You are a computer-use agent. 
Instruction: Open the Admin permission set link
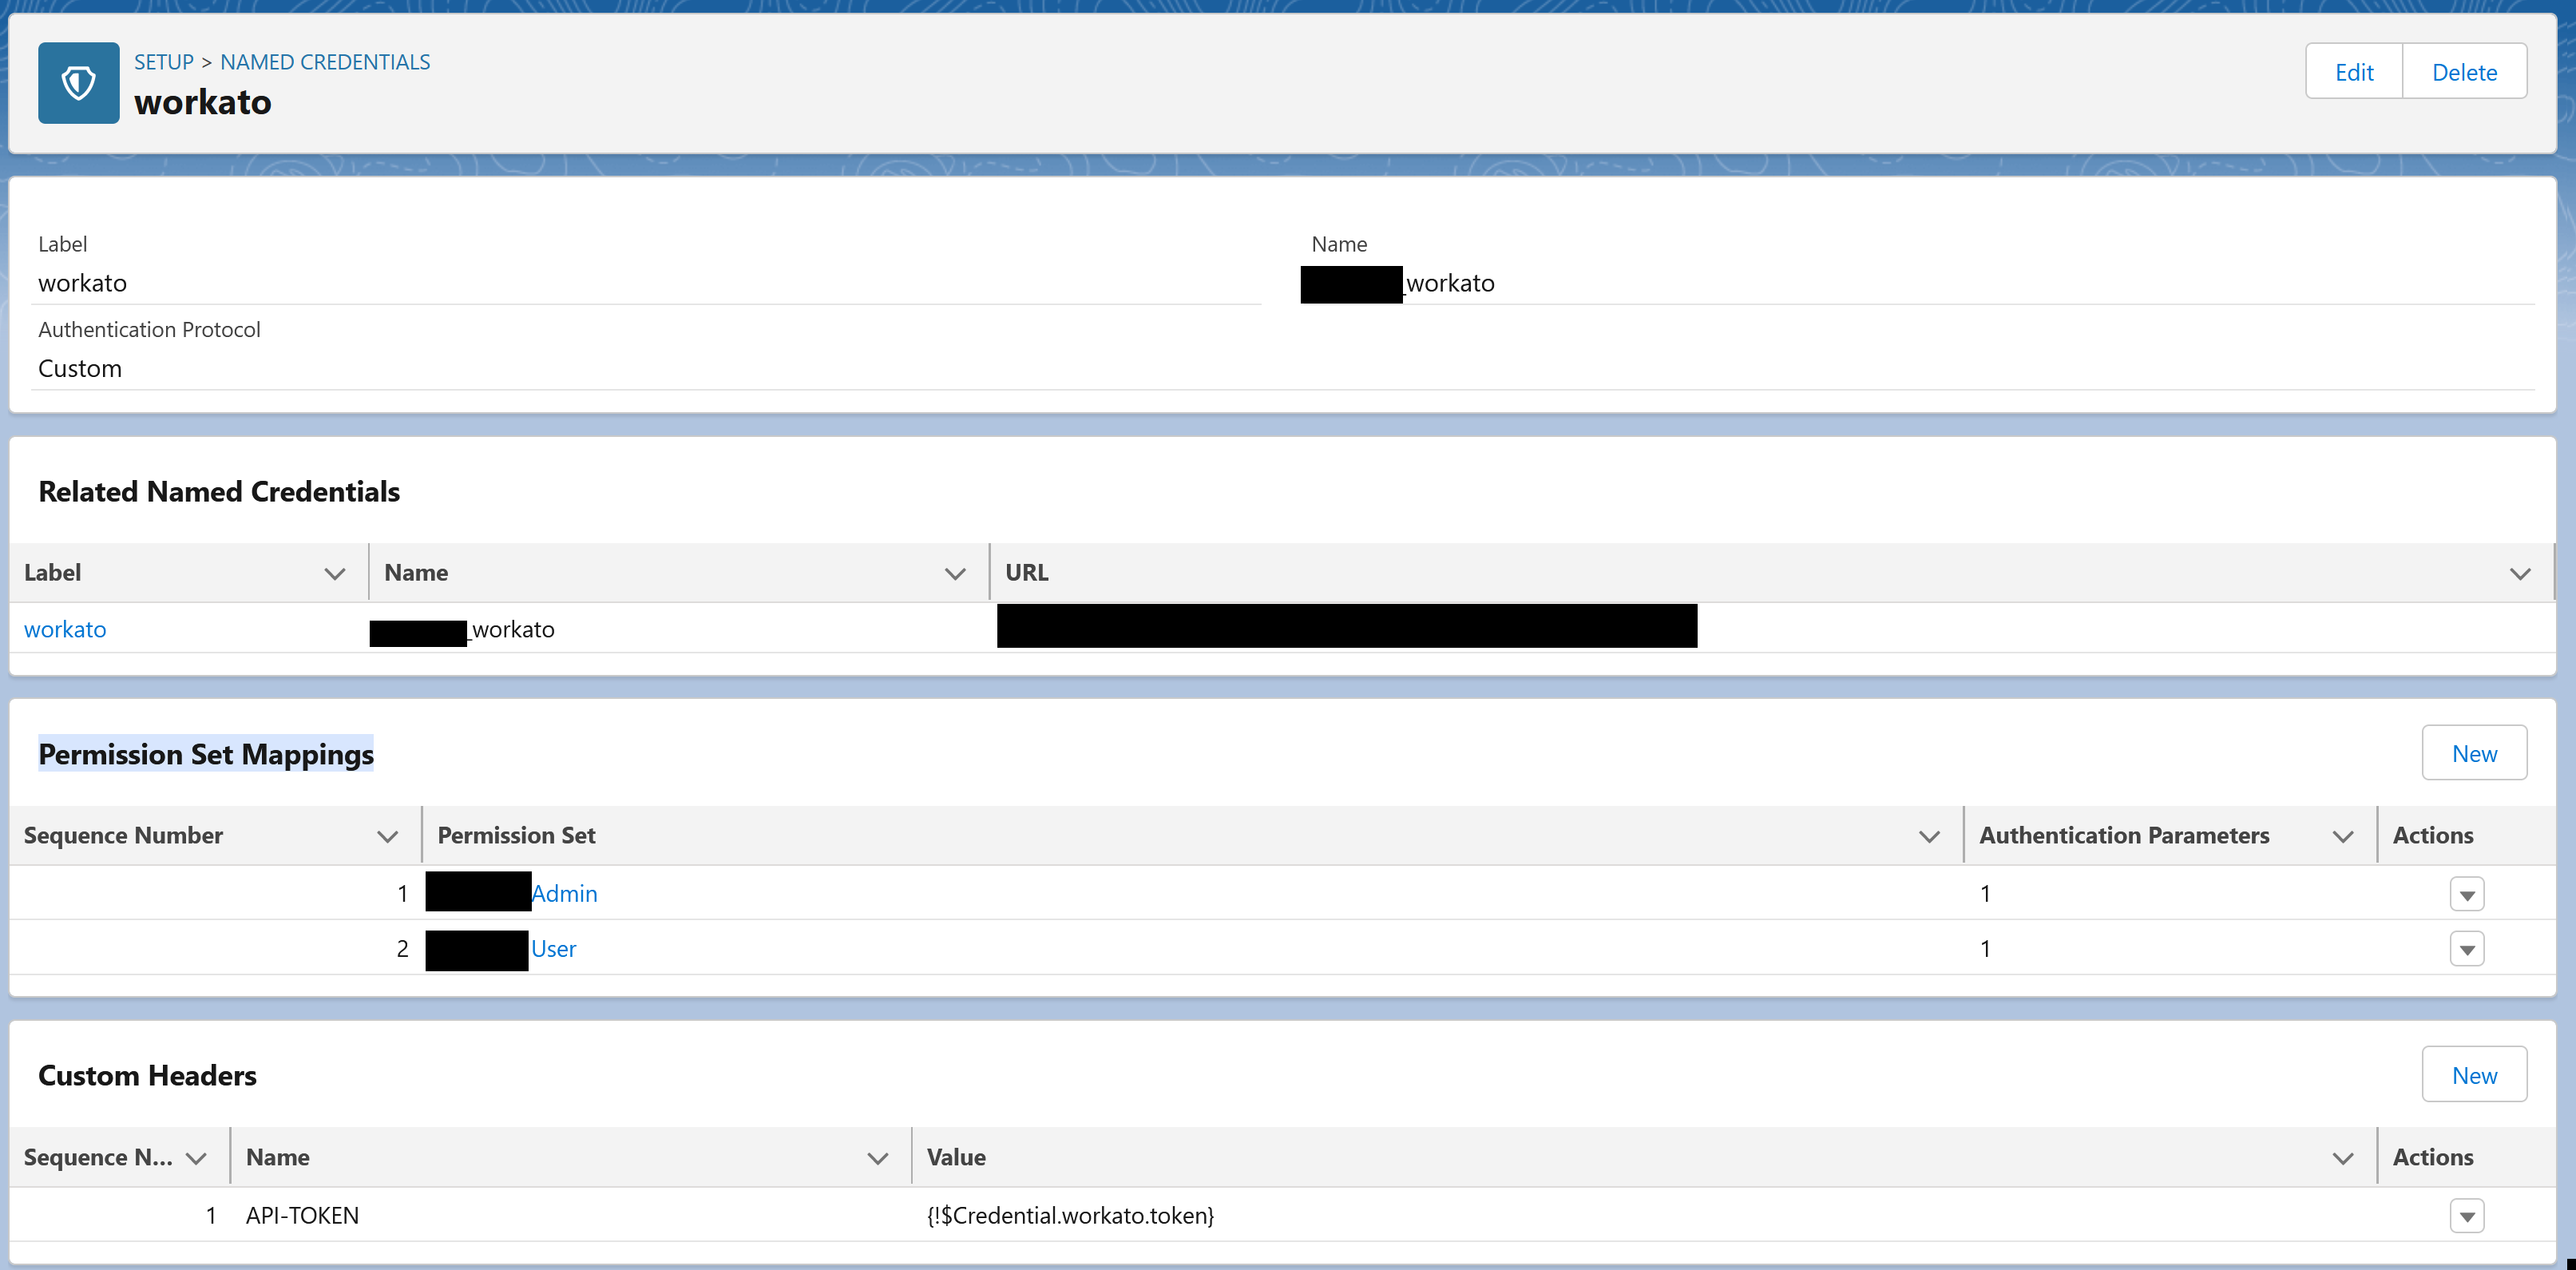[564, 893]
